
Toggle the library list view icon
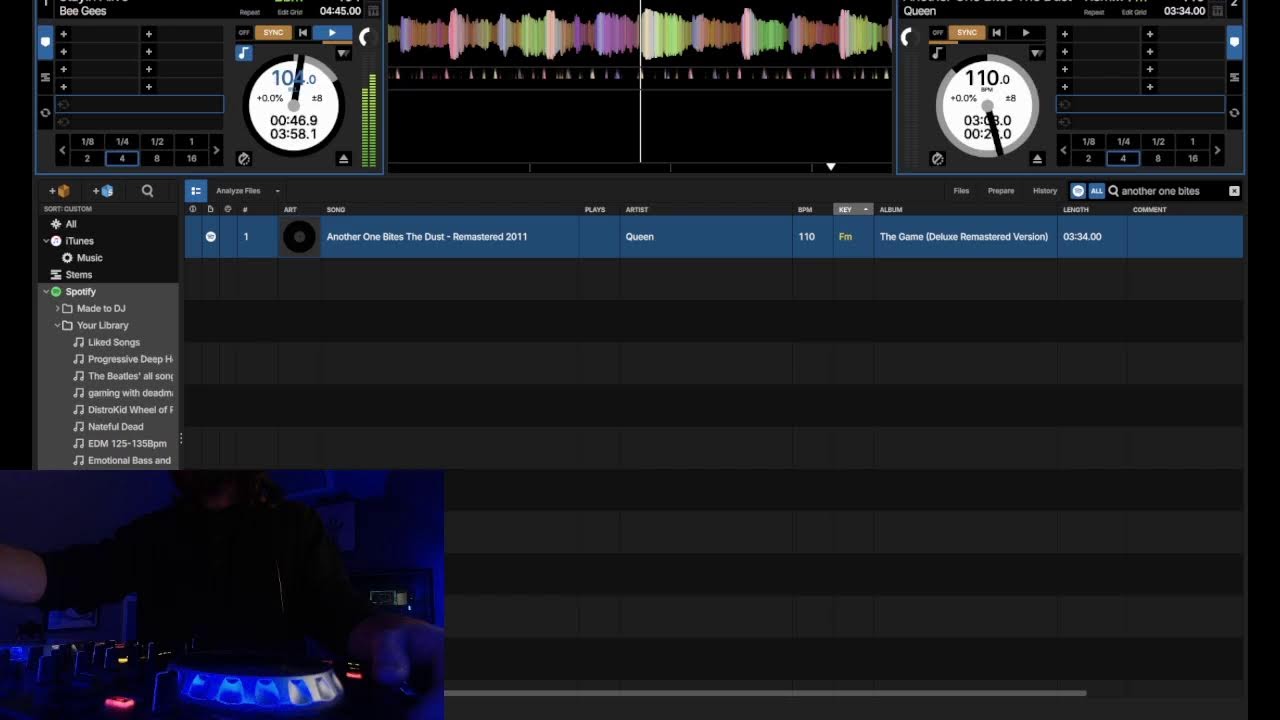coord(196,190)
